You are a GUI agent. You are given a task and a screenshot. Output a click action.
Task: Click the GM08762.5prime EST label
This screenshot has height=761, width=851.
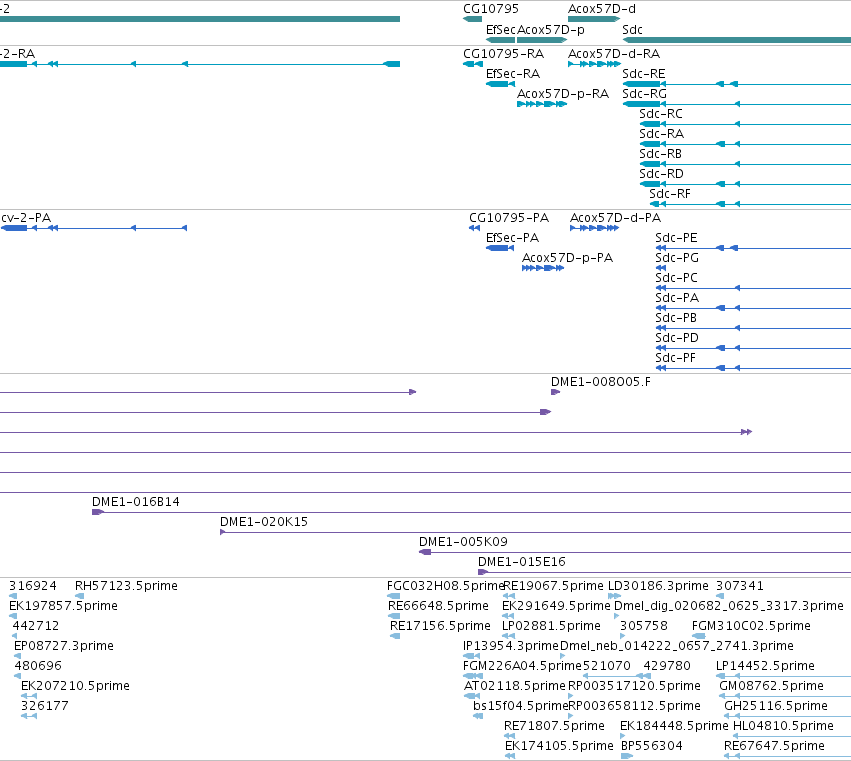coord(771,686)
